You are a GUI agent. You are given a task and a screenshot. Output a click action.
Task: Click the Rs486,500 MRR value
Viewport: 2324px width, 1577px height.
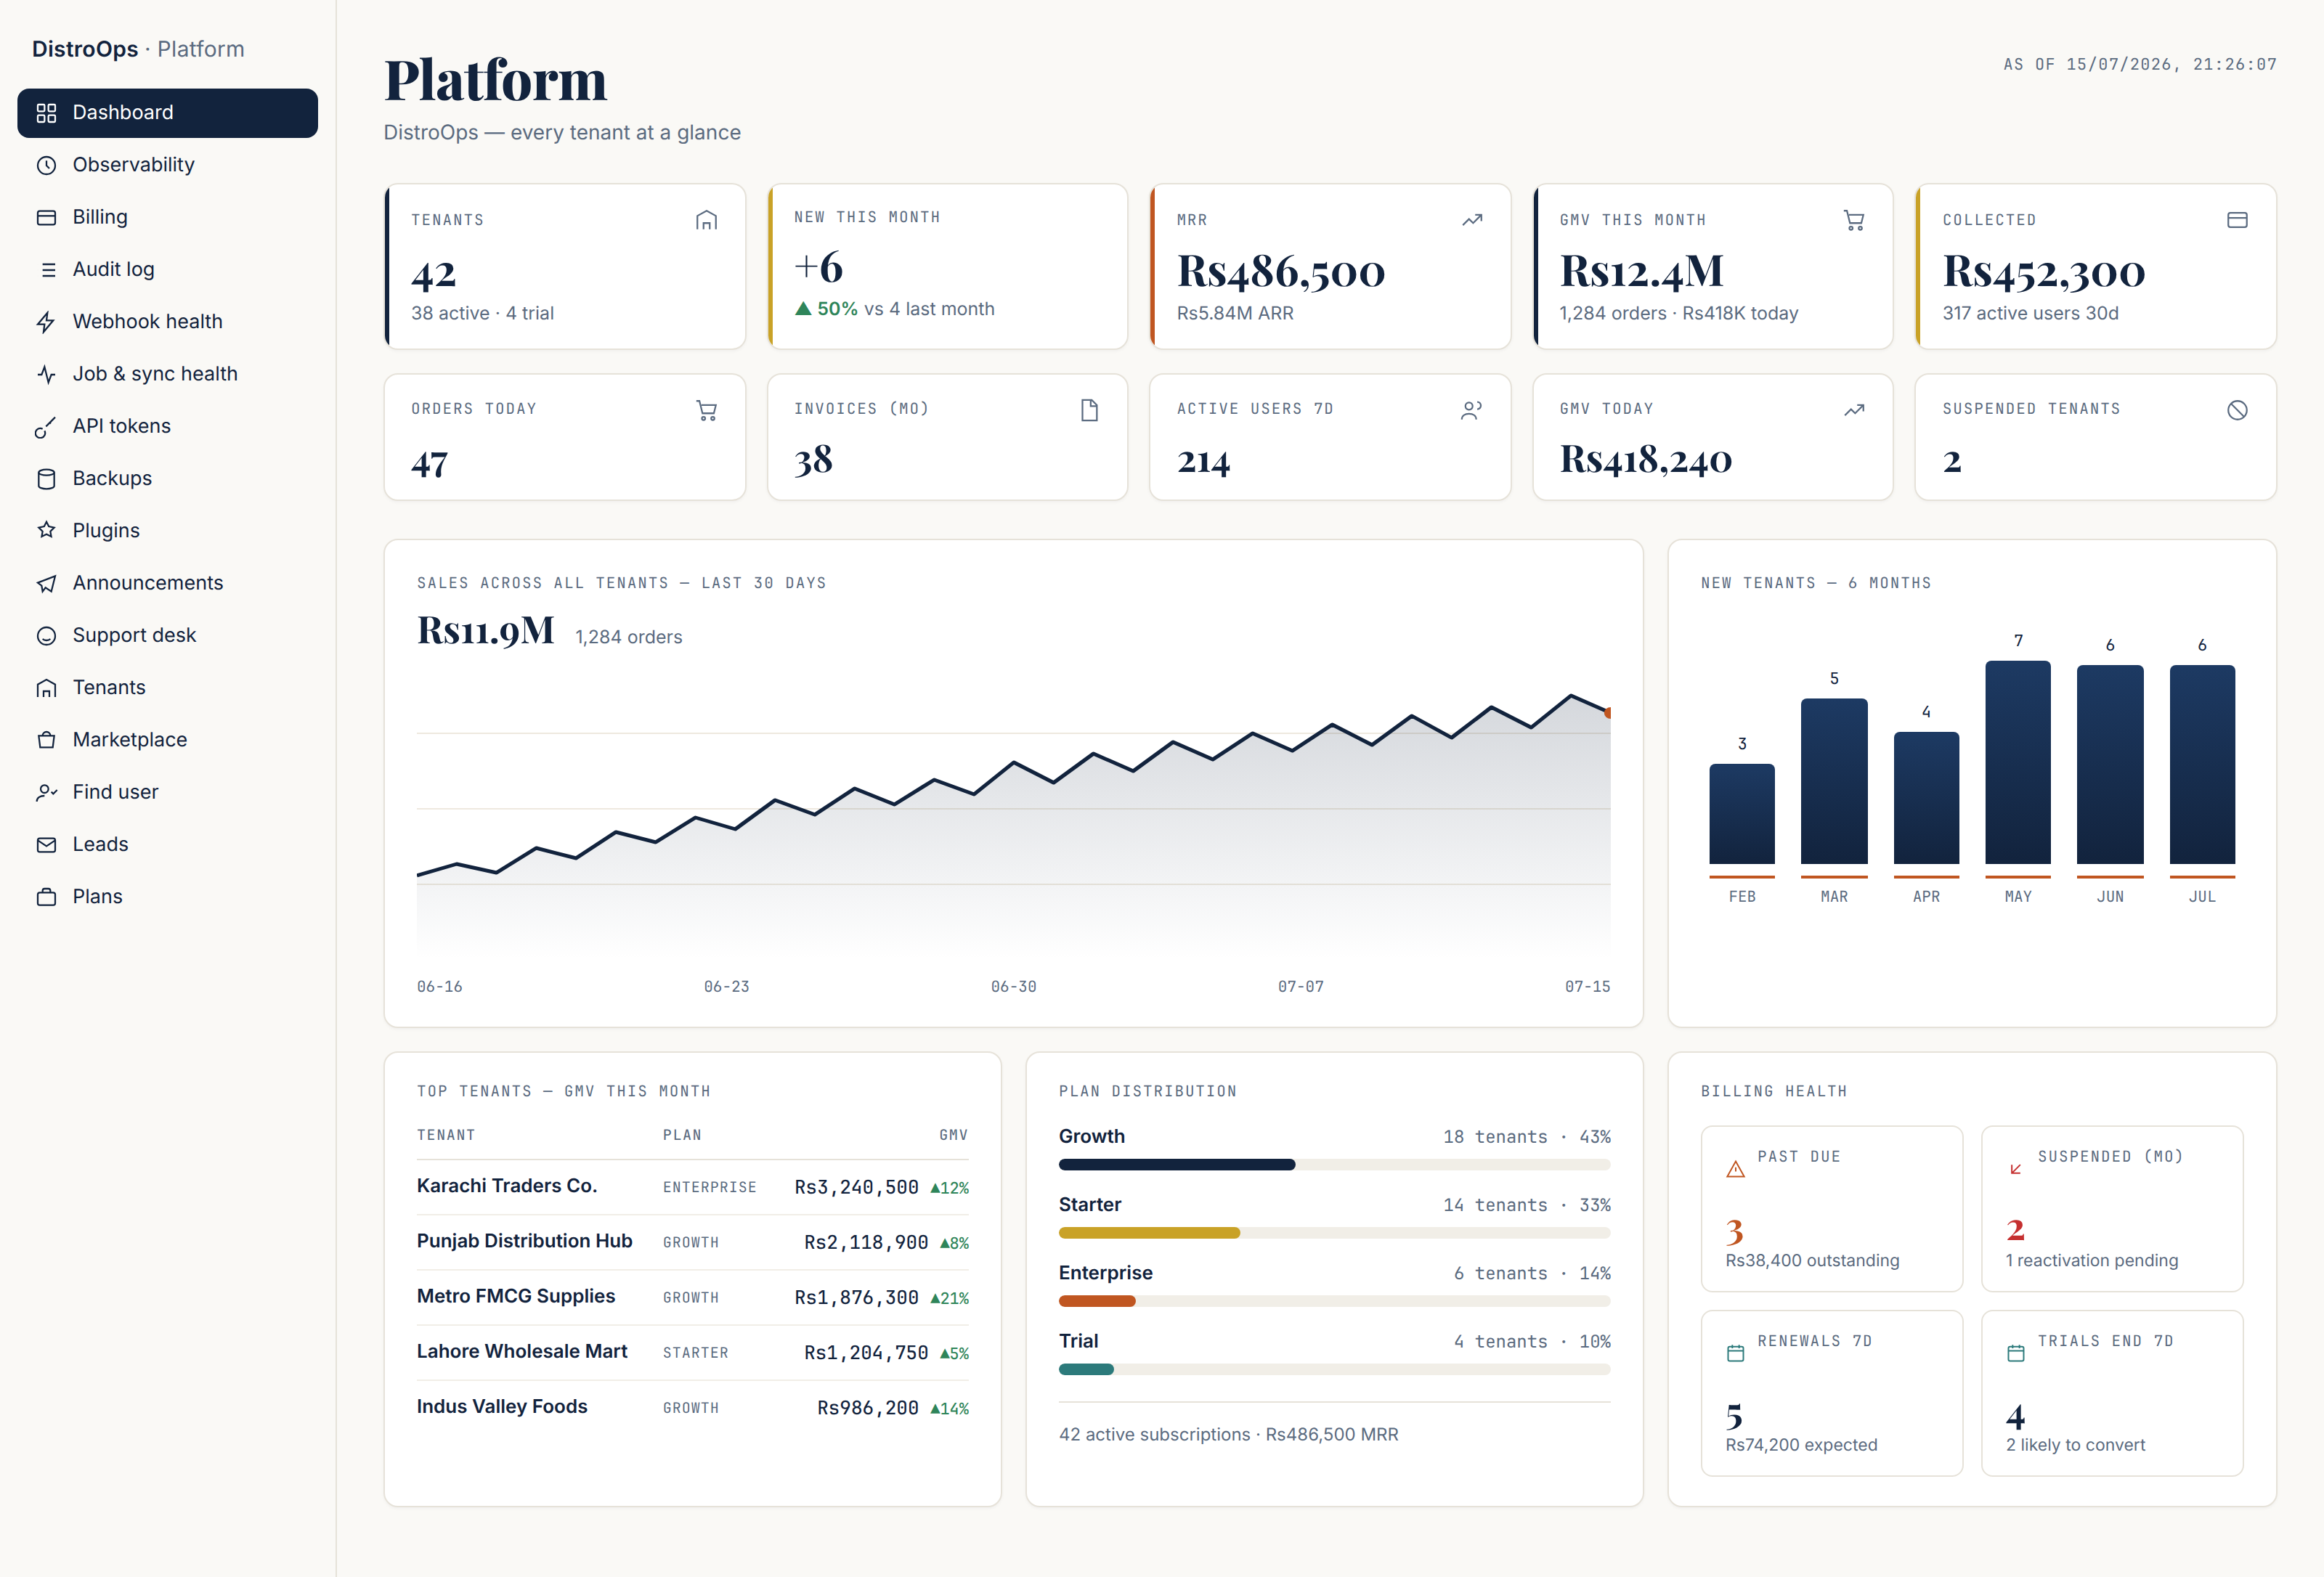[1281, 271]
